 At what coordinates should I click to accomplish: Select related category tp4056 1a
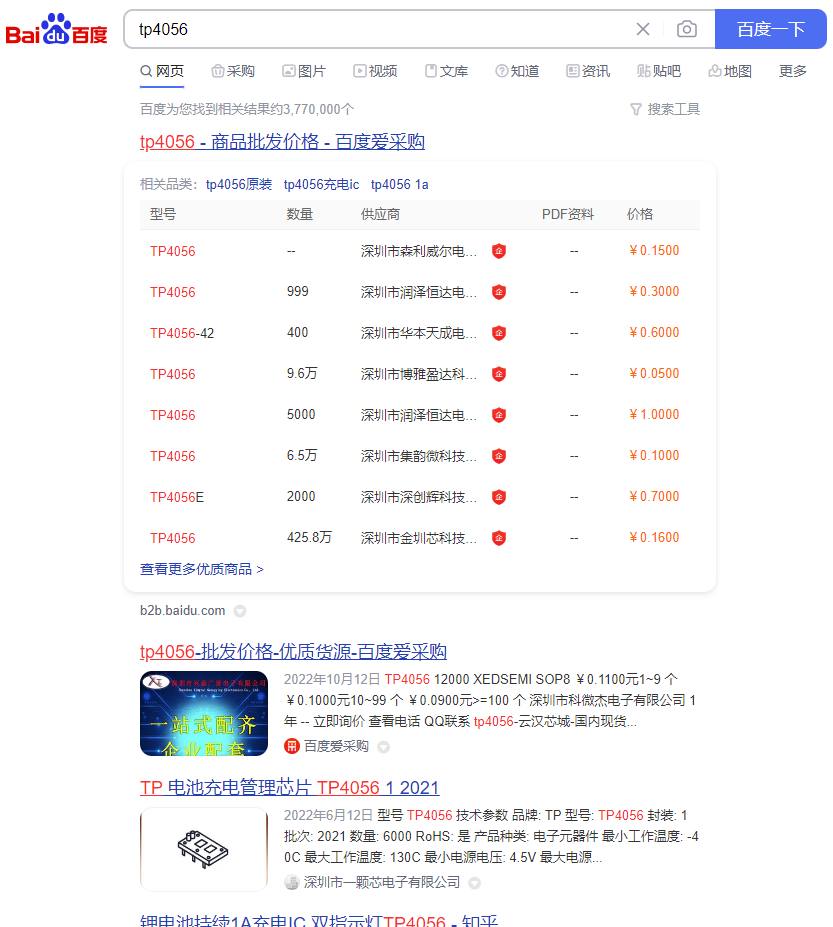click(x=400, y=184)
